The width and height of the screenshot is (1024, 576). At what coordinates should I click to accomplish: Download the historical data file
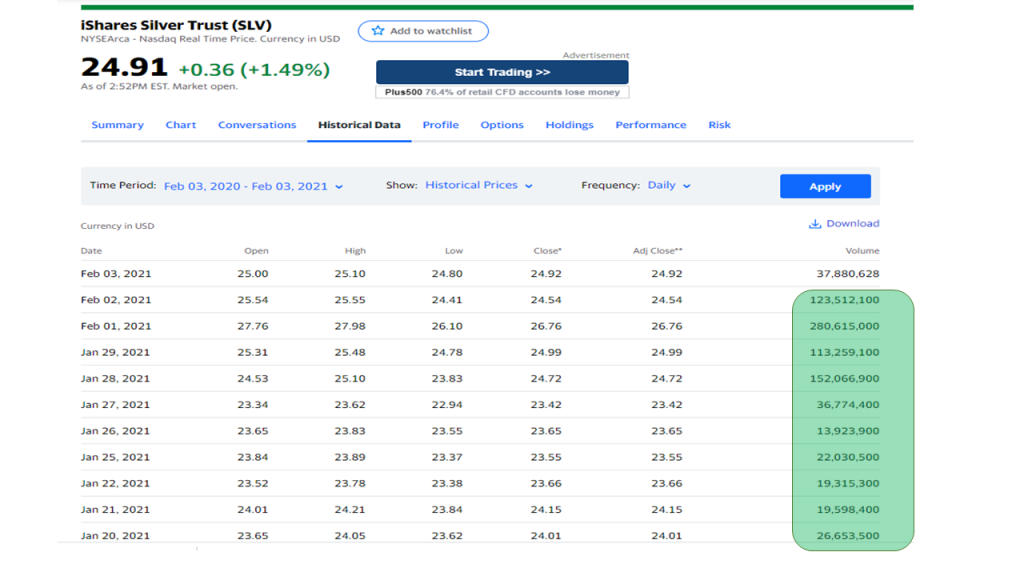[x=844, y=223]
